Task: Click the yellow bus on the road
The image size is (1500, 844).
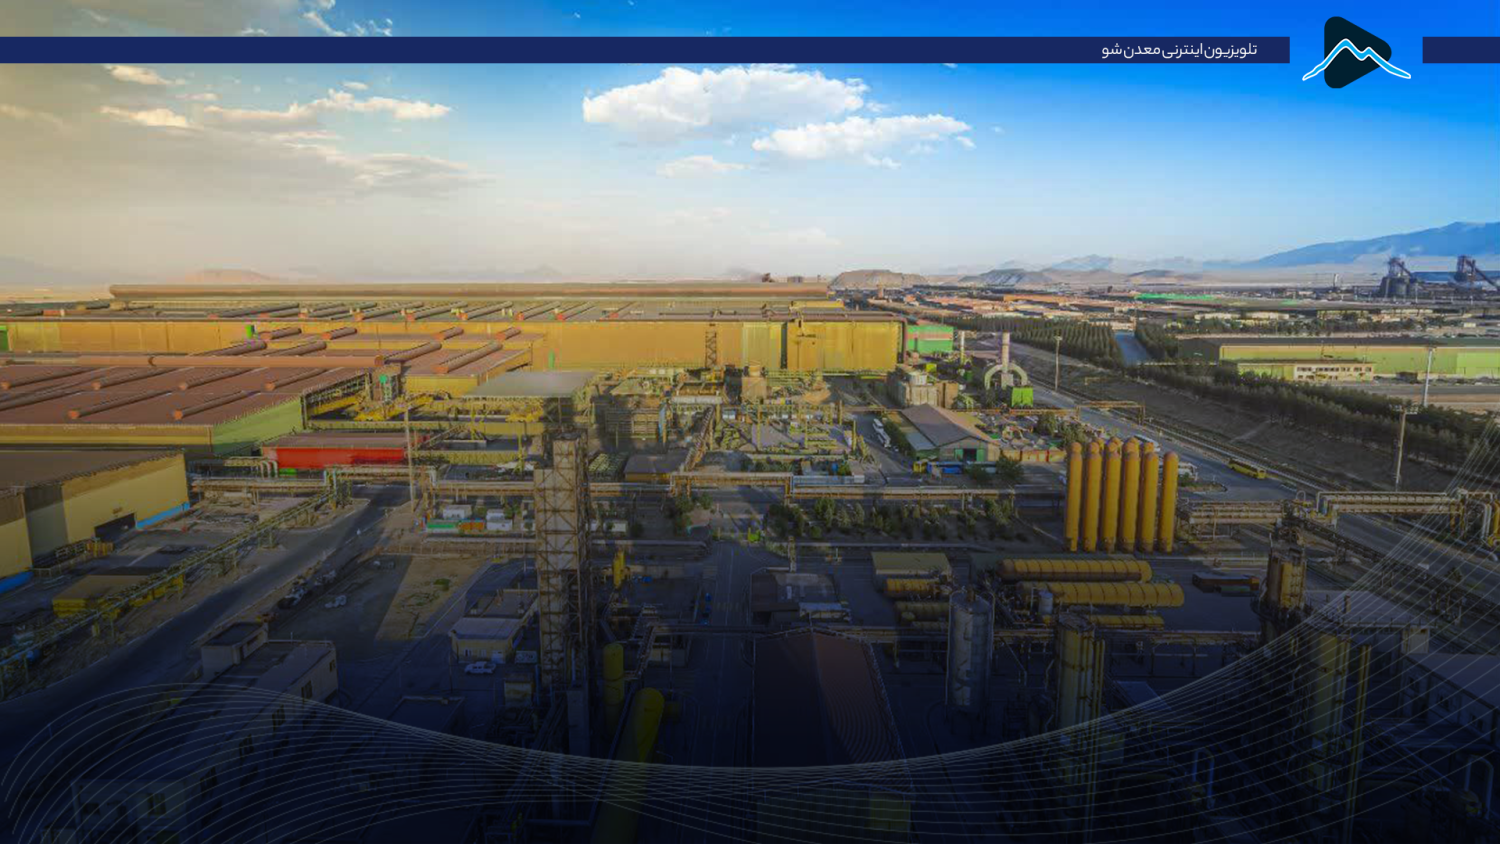Action: tap(1247, 468)
